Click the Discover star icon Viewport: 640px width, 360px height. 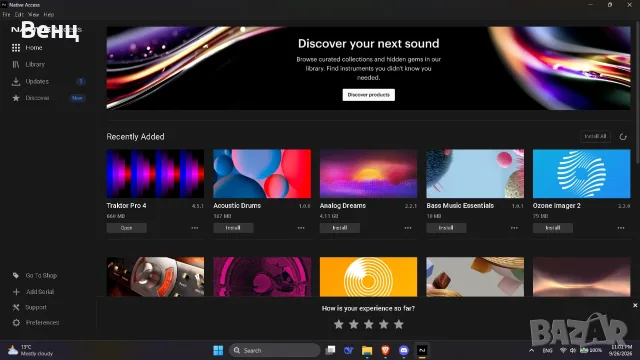(16, 98)
